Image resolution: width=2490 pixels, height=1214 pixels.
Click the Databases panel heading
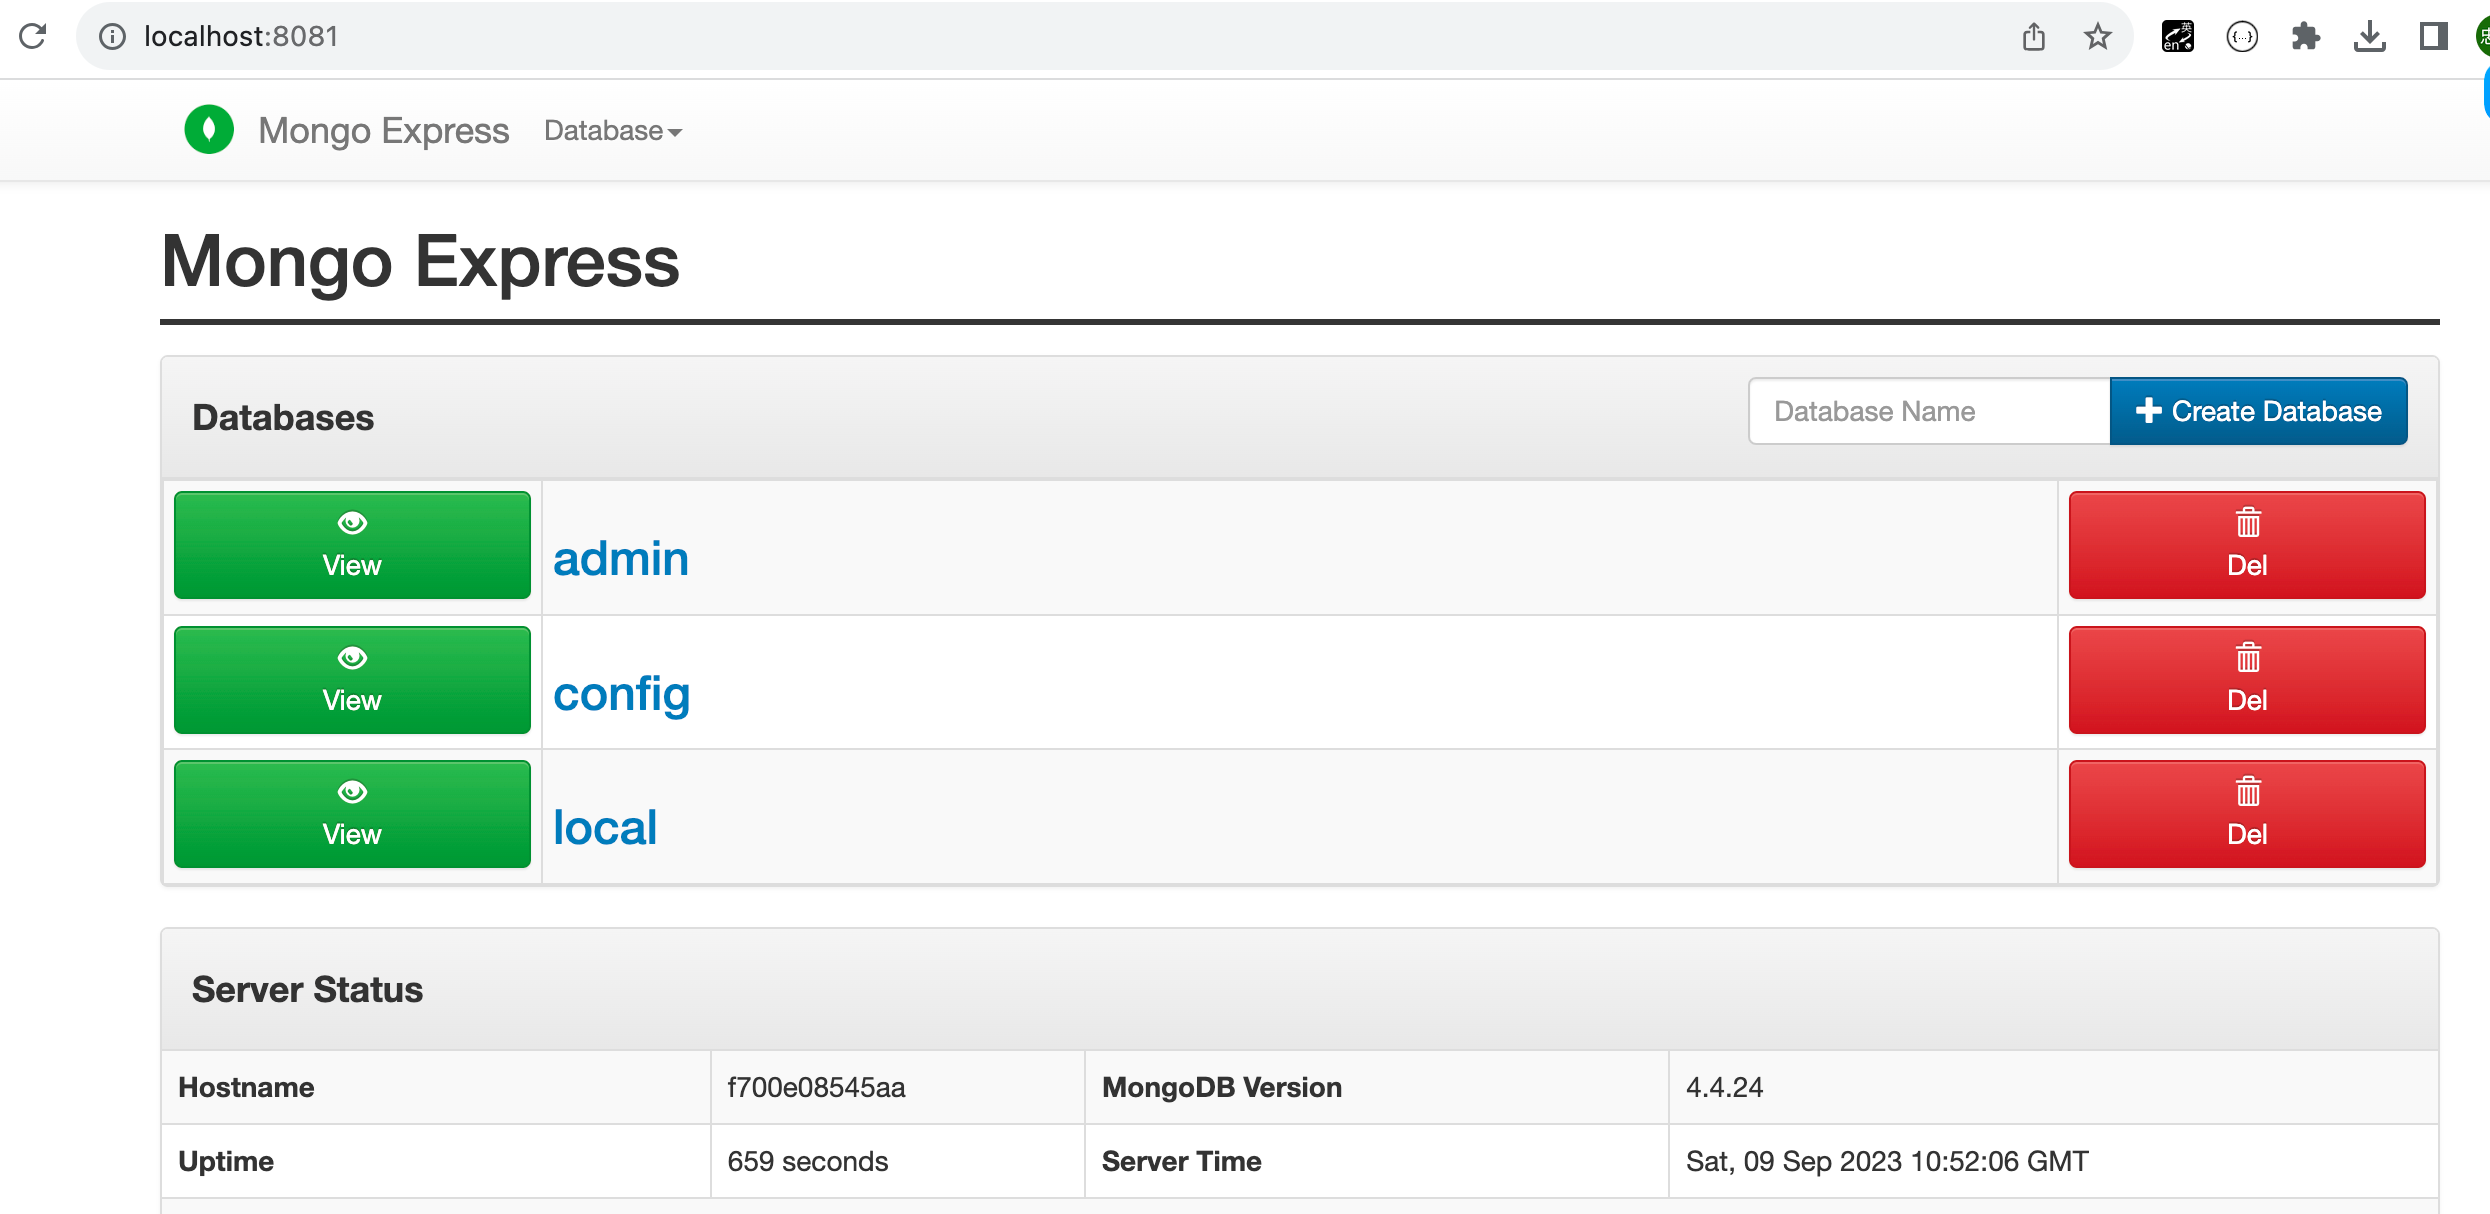pos(283,418)
